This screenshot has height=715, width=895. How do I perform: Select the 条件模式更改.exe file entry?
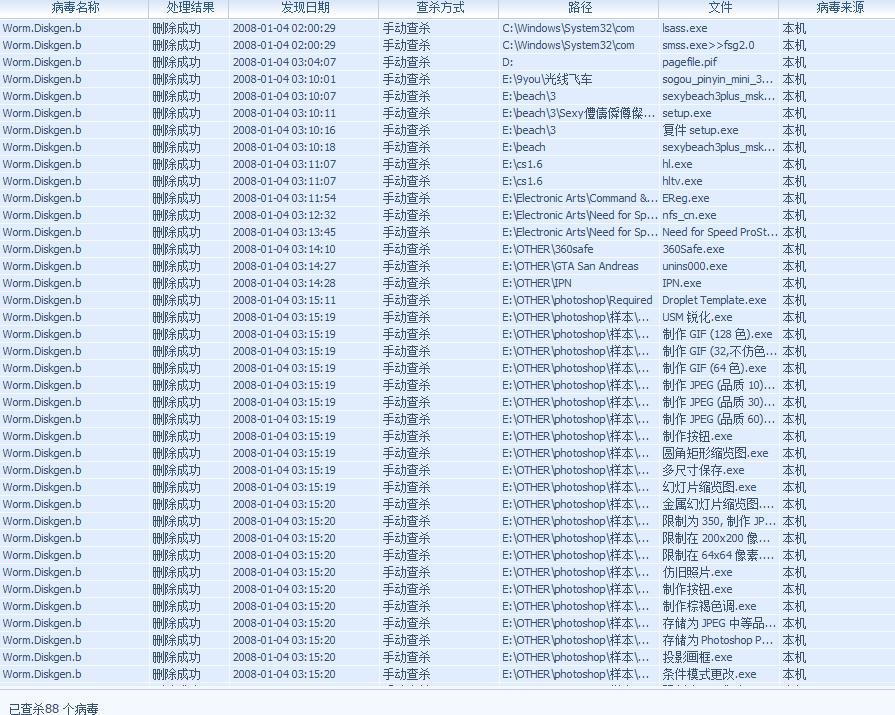pyautogui.click(x=709, y=674)
